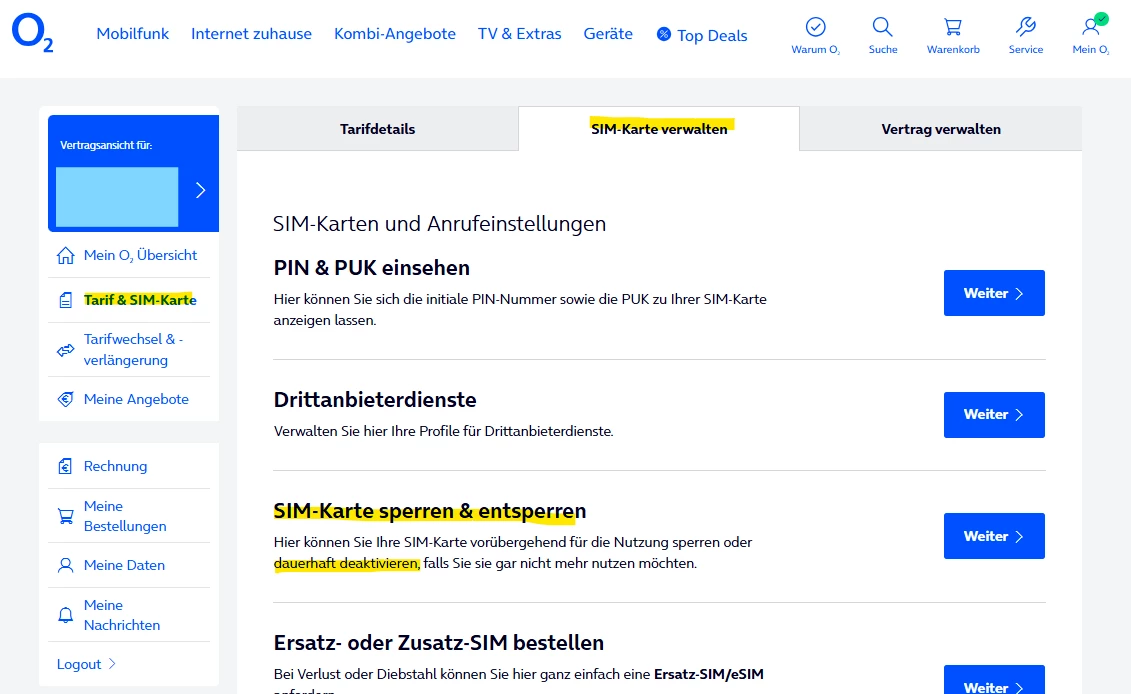
Task: Click the Meine Bestellungen cart icon
Action: (66, 516)
